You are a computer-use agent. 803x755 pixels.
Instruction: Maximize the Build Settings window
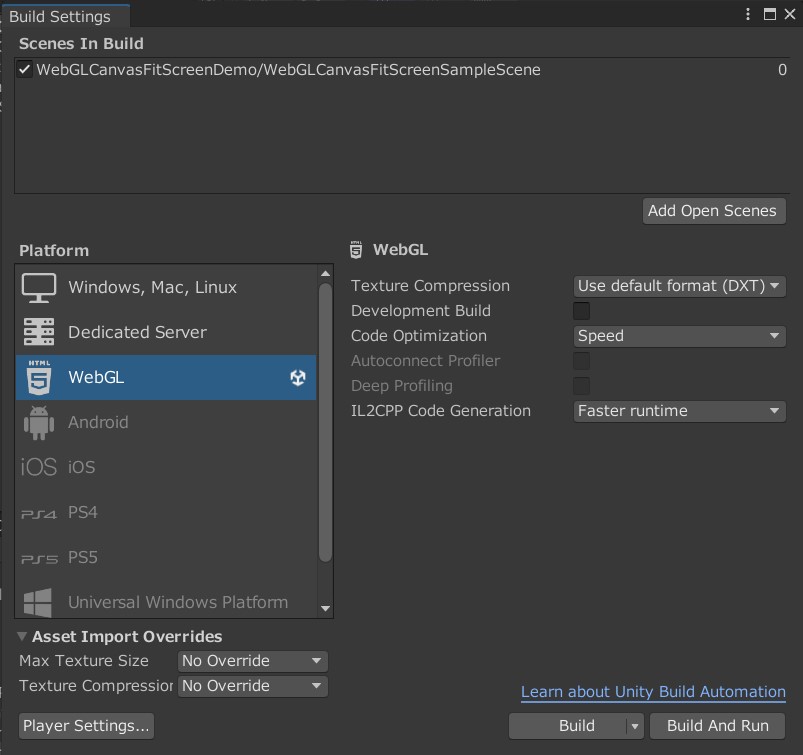769,14
